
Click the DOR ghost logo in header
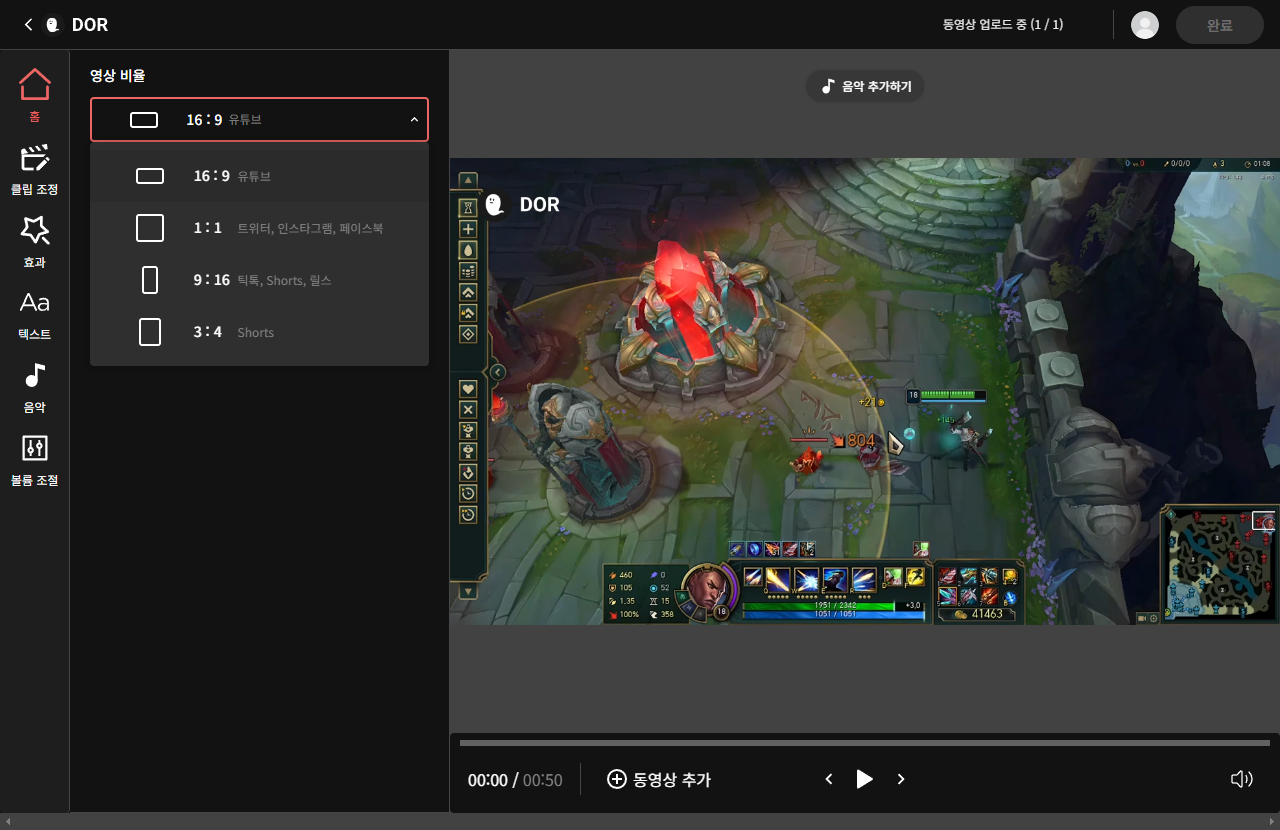click(53, 25)
